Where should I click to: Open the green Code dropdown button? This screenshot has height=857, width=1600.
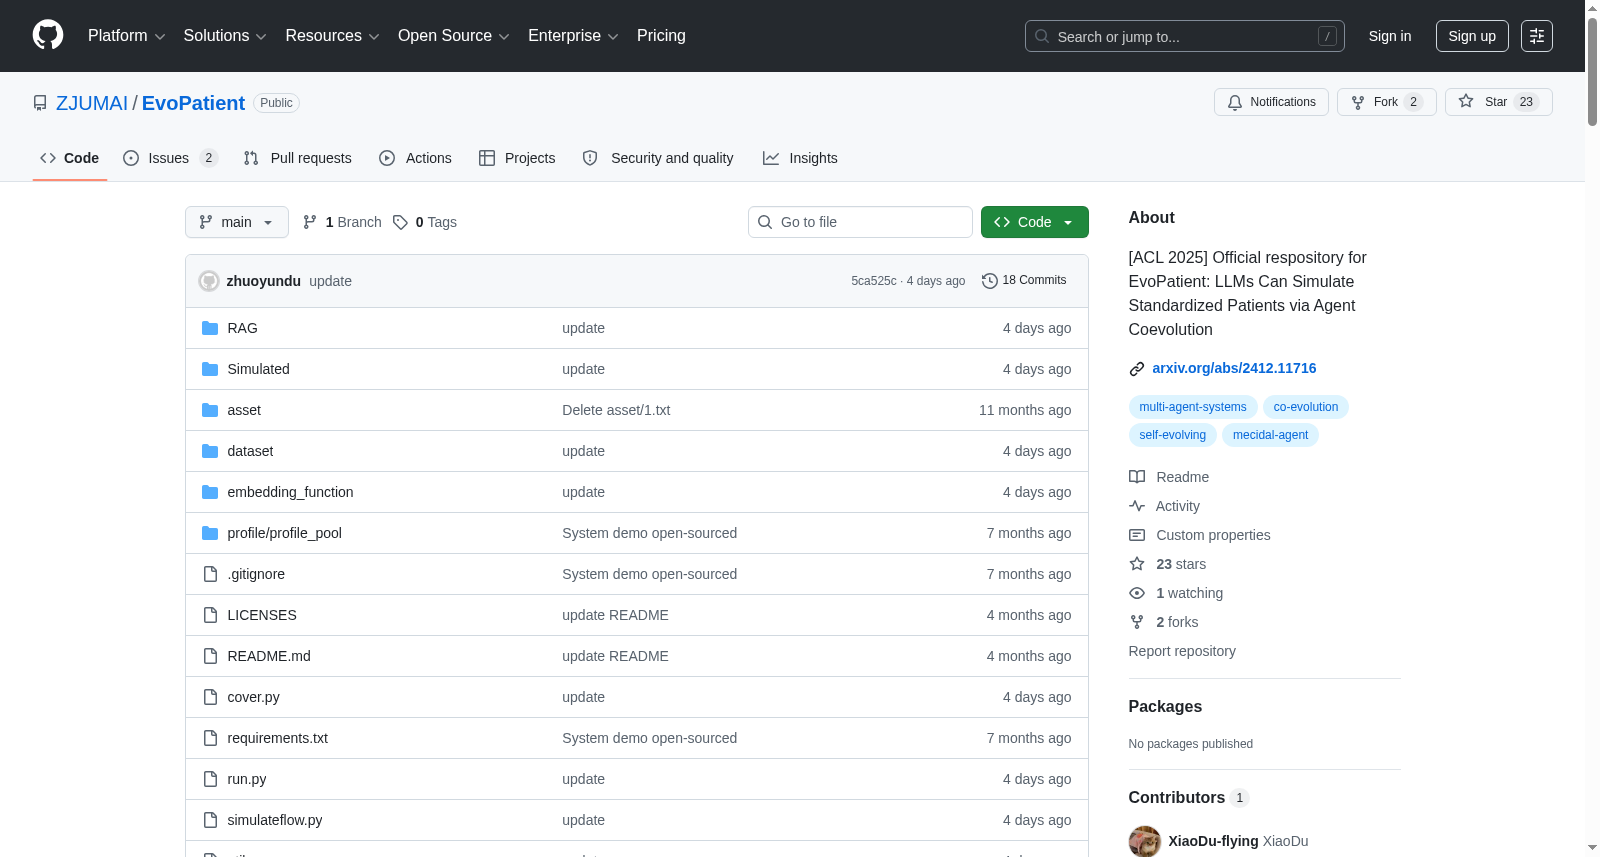click(x=1035, y=222)
